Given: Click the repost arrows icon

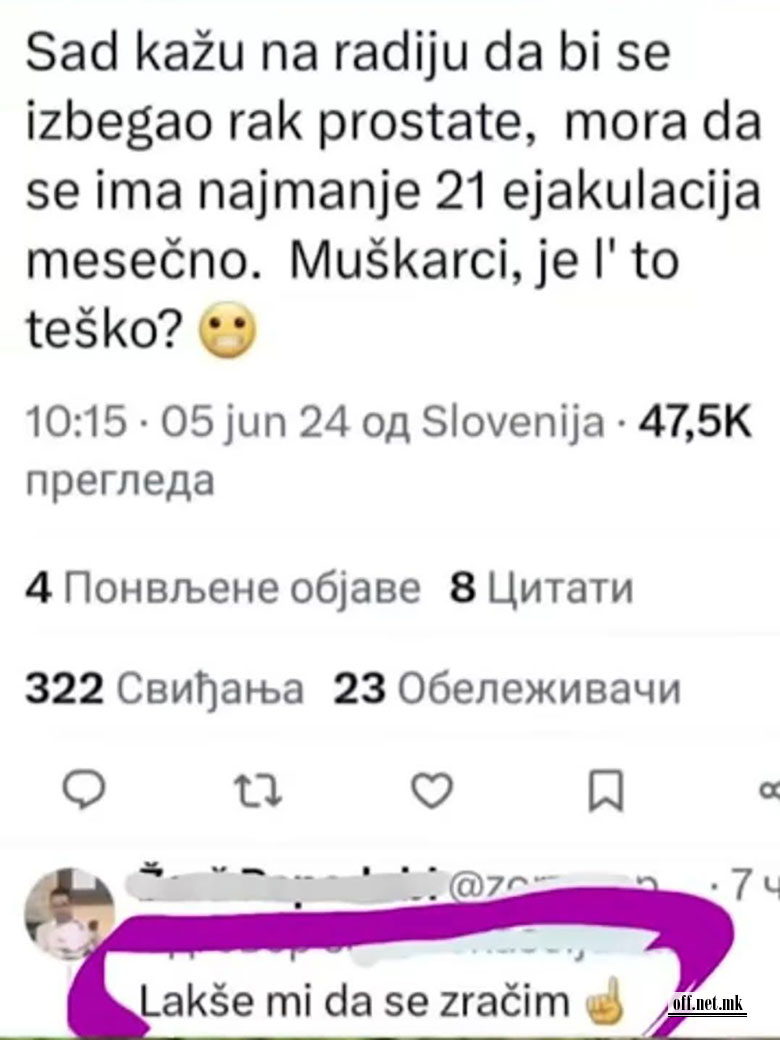Looking at the screenshot, I should (x=259, y=791).
